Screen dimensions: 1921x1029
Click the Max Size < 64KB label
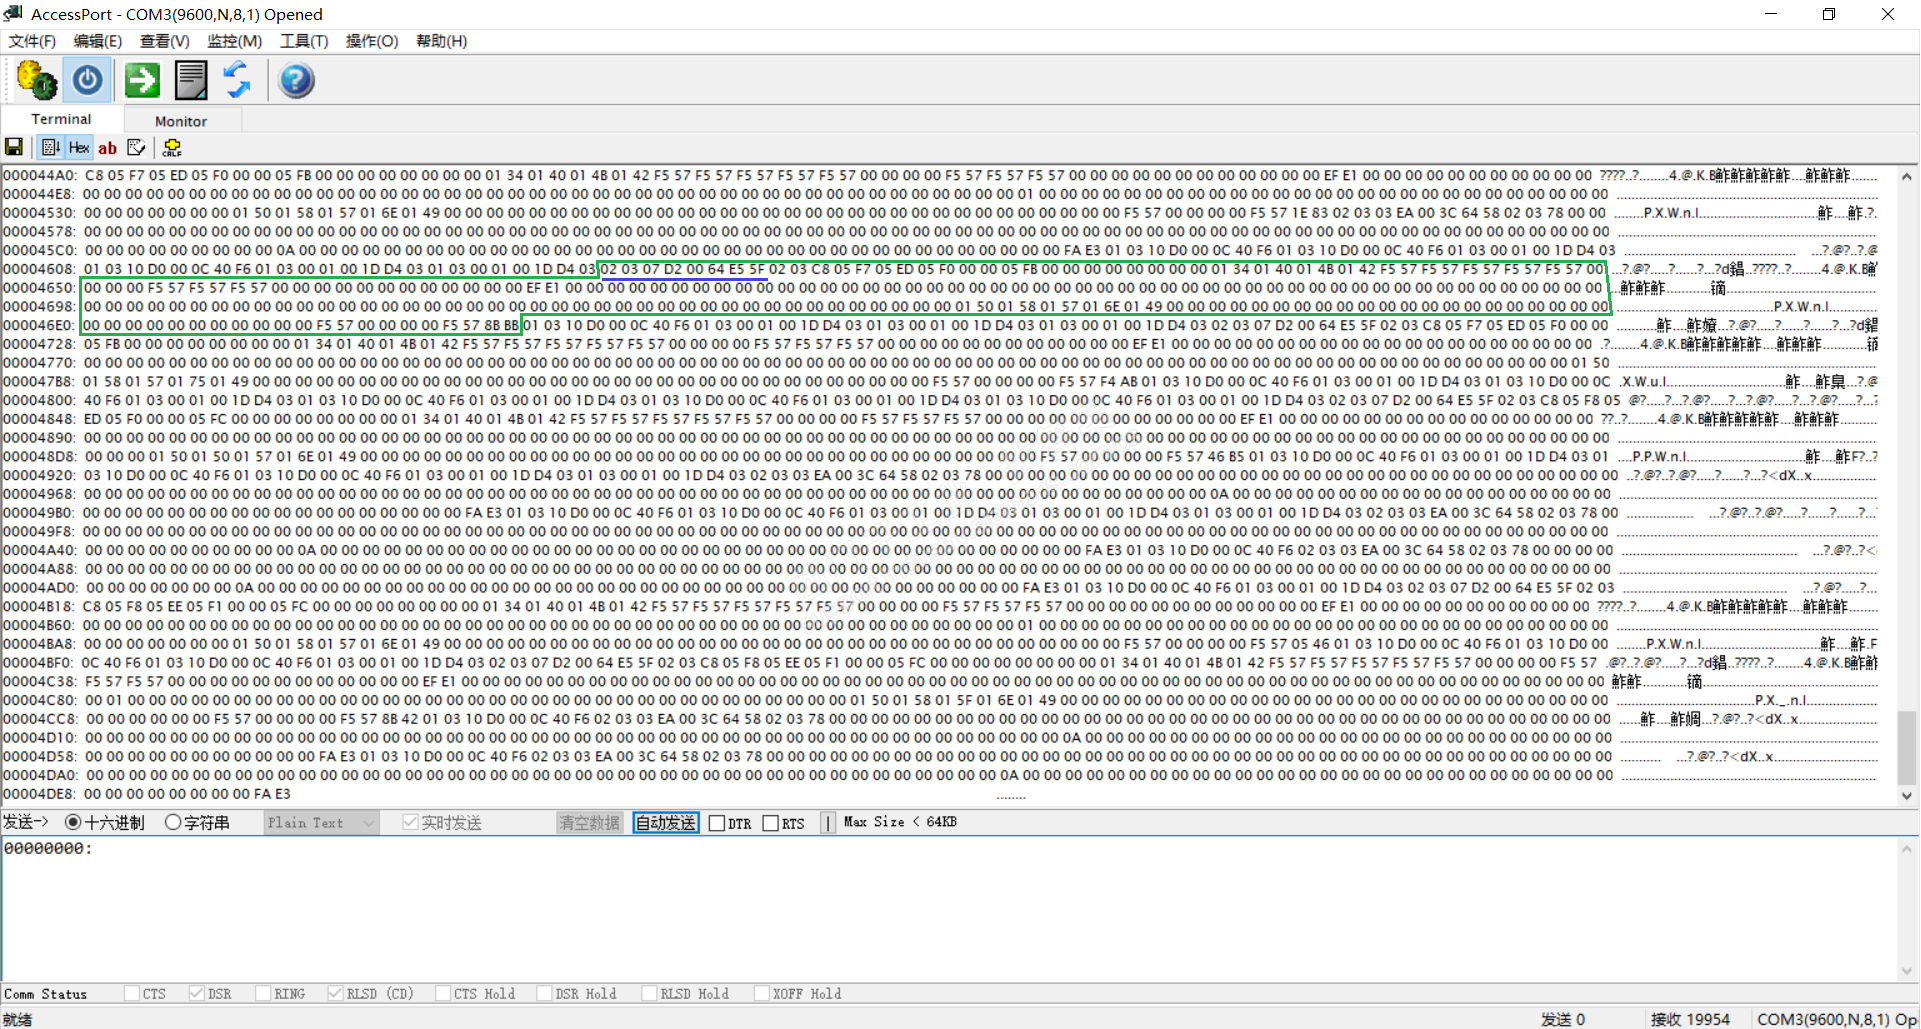click(900, 822)
